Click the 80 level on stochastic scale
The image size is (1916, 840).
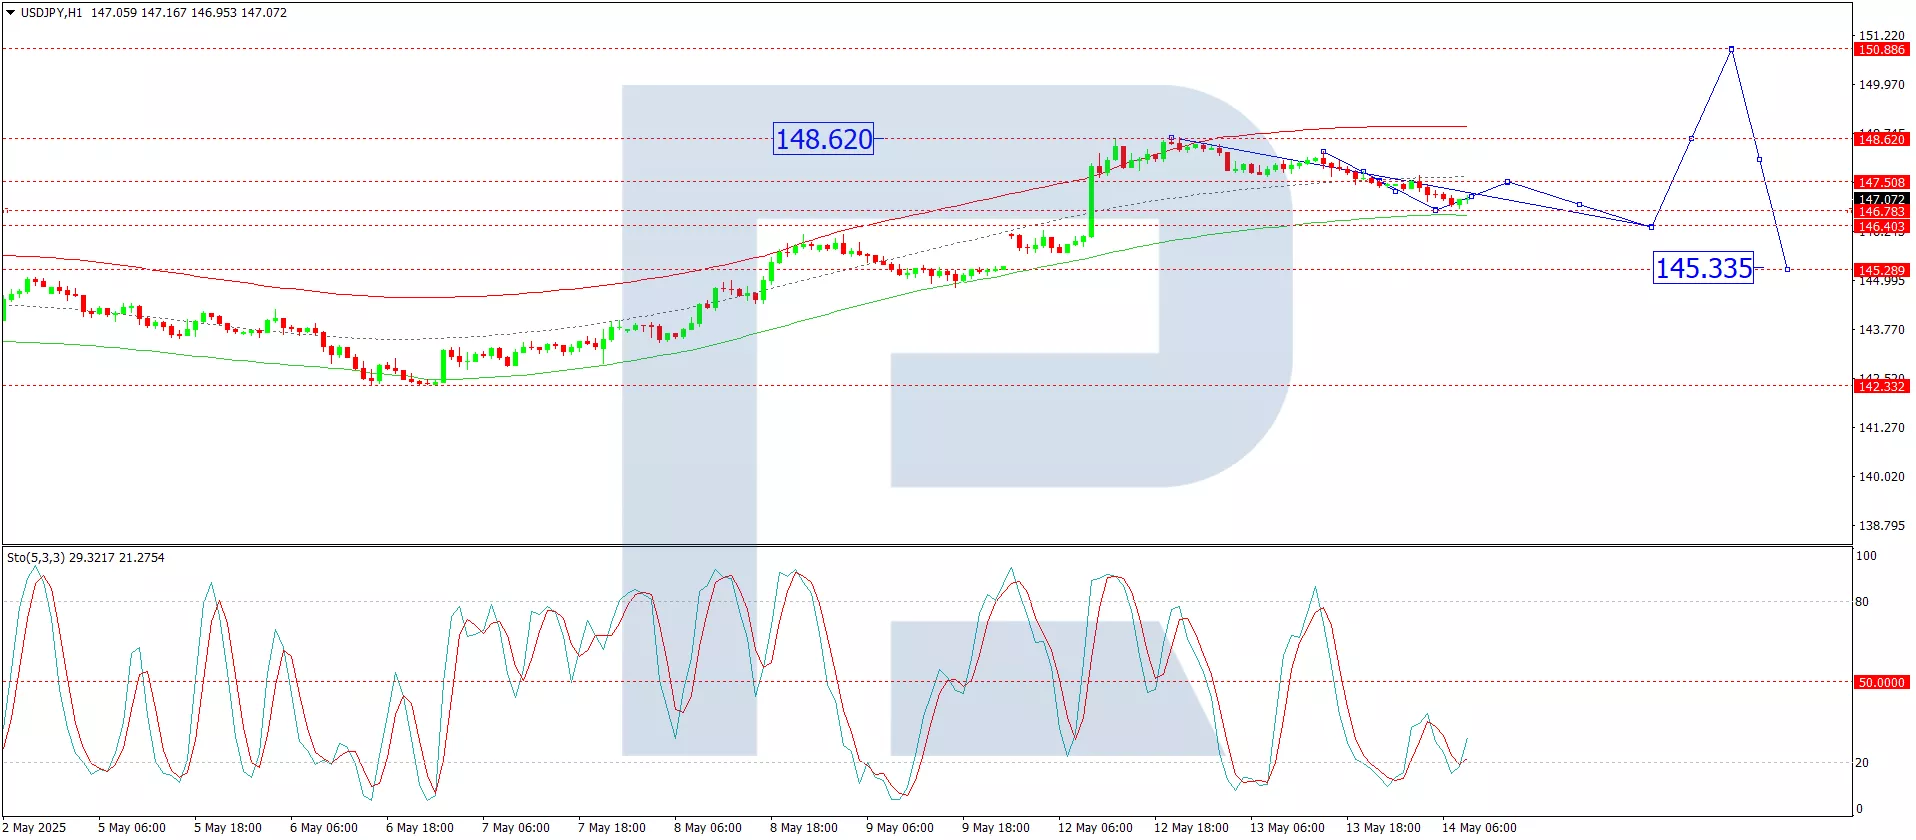[1861, 602]
